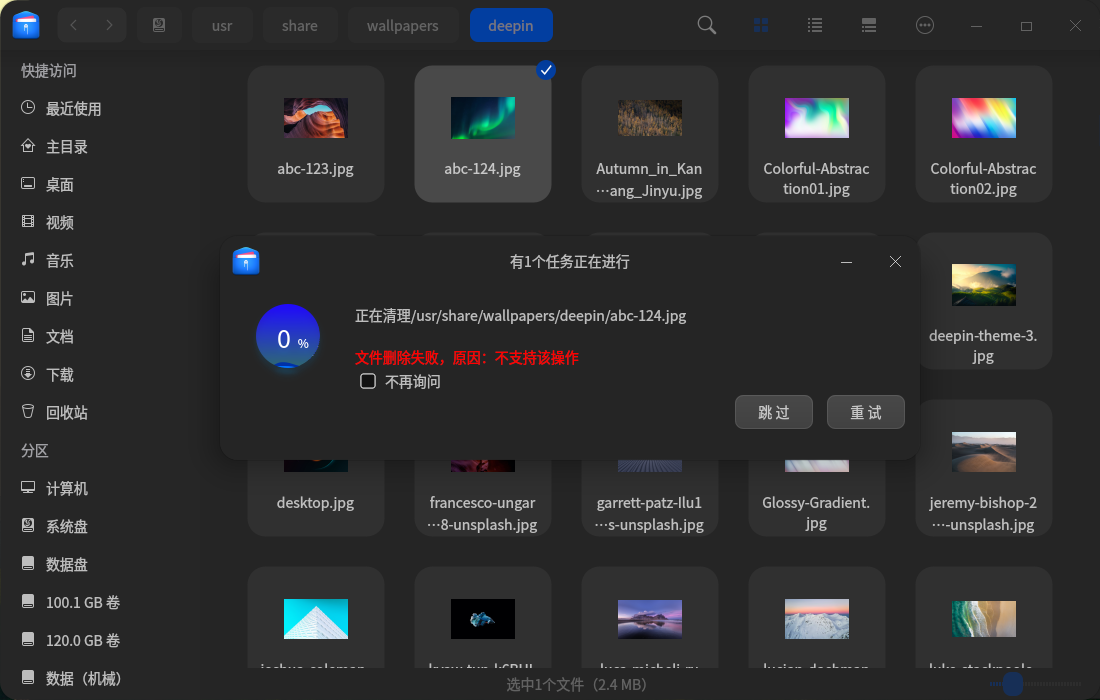
Task: Go back with the navigation back arrow
Action: (x=73, y=25)
